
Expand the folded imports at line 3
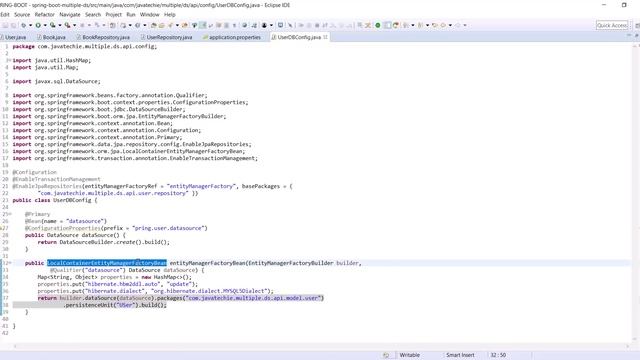click(x=9, y=60)
